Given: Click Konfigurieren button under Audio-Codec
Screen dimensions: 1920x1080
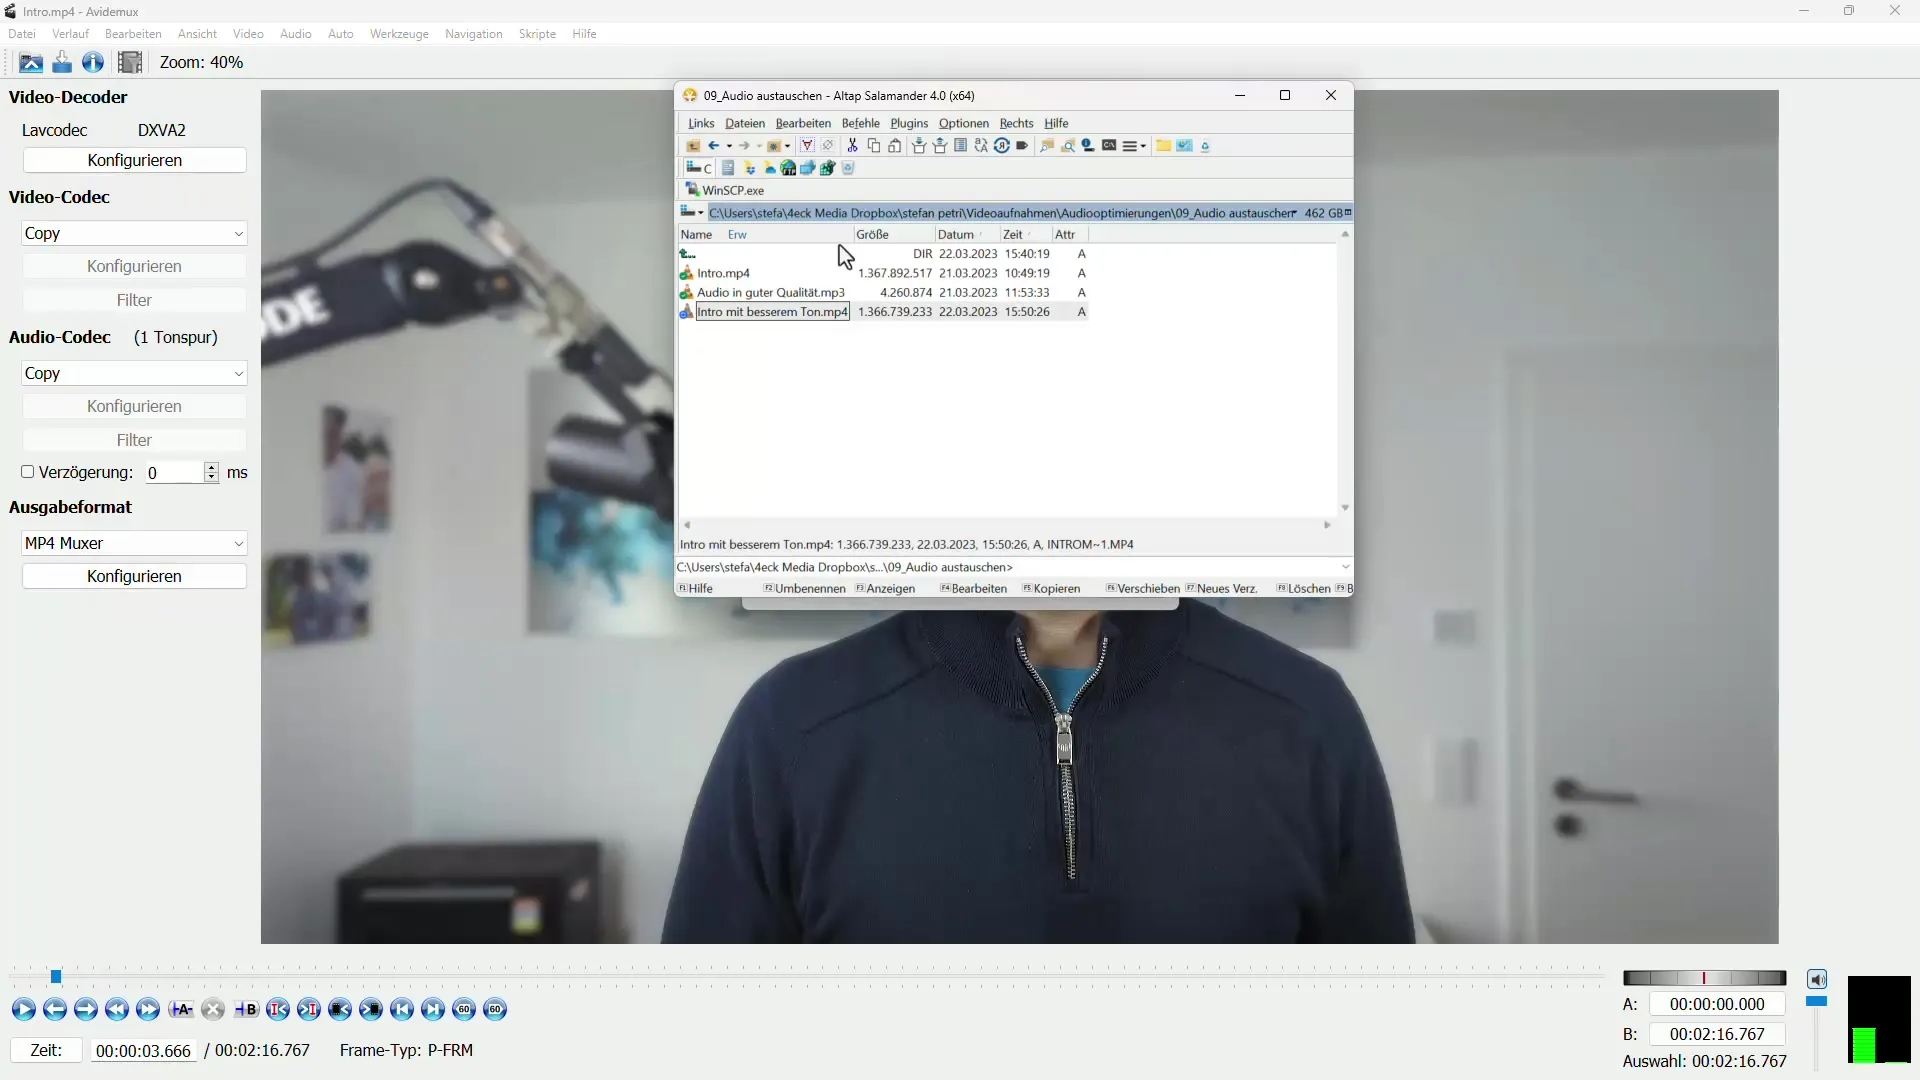Looking at the screenshot, I should point(133,406).
